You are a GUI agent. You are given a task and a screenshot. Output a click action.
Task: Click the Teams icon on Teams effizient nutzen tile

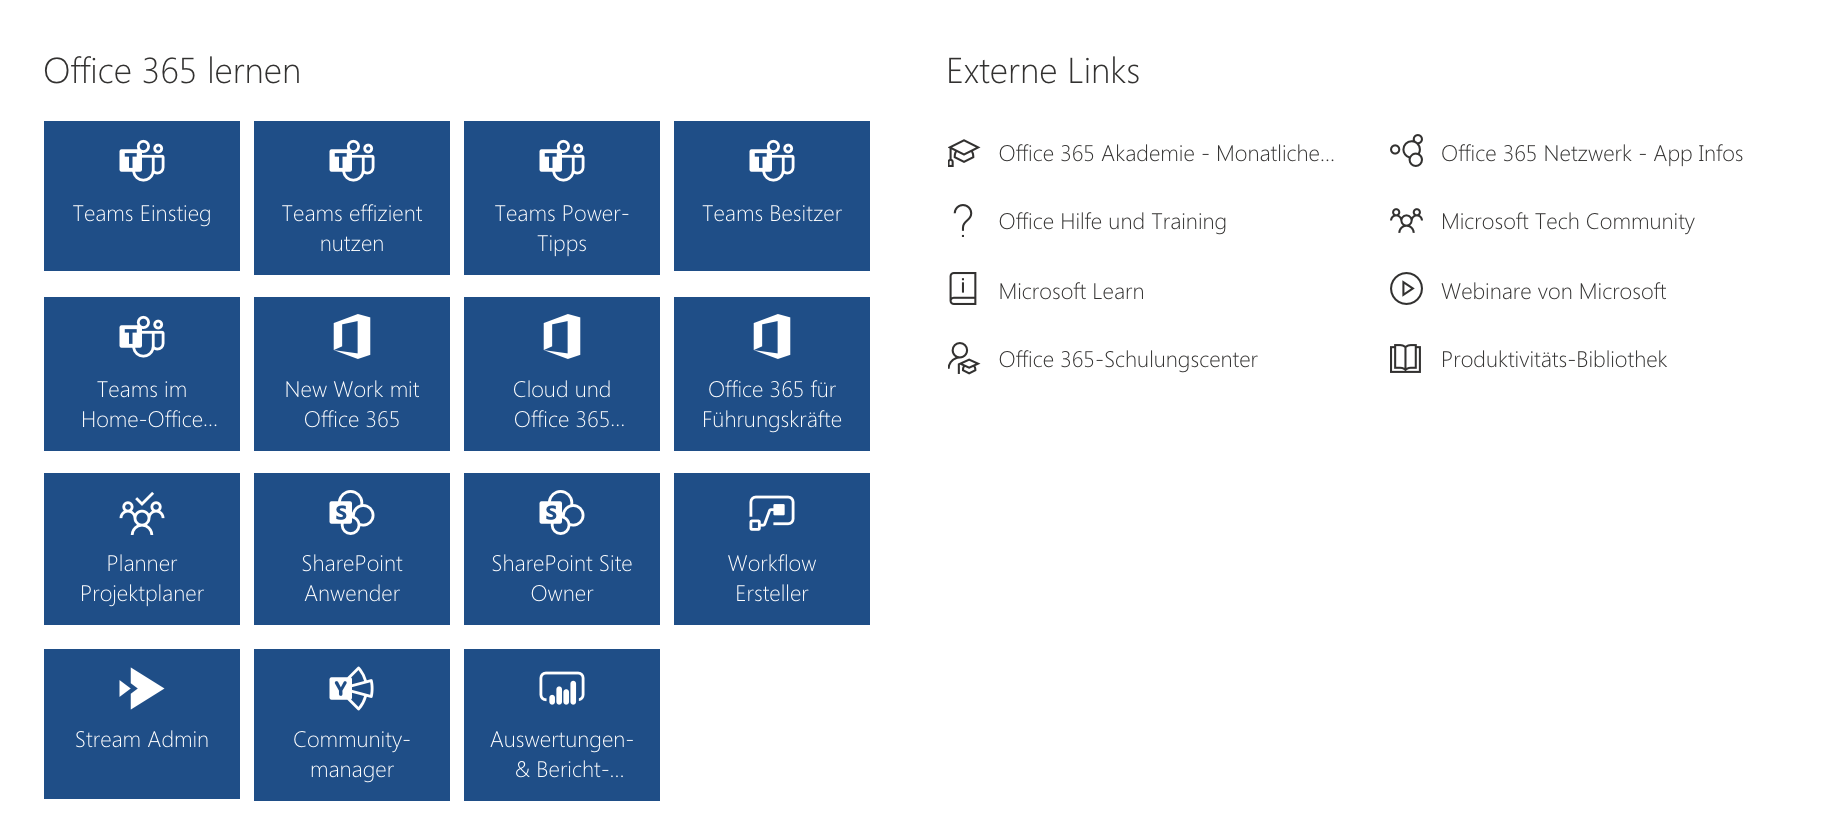pyautogui.click(x=352, y=160)
